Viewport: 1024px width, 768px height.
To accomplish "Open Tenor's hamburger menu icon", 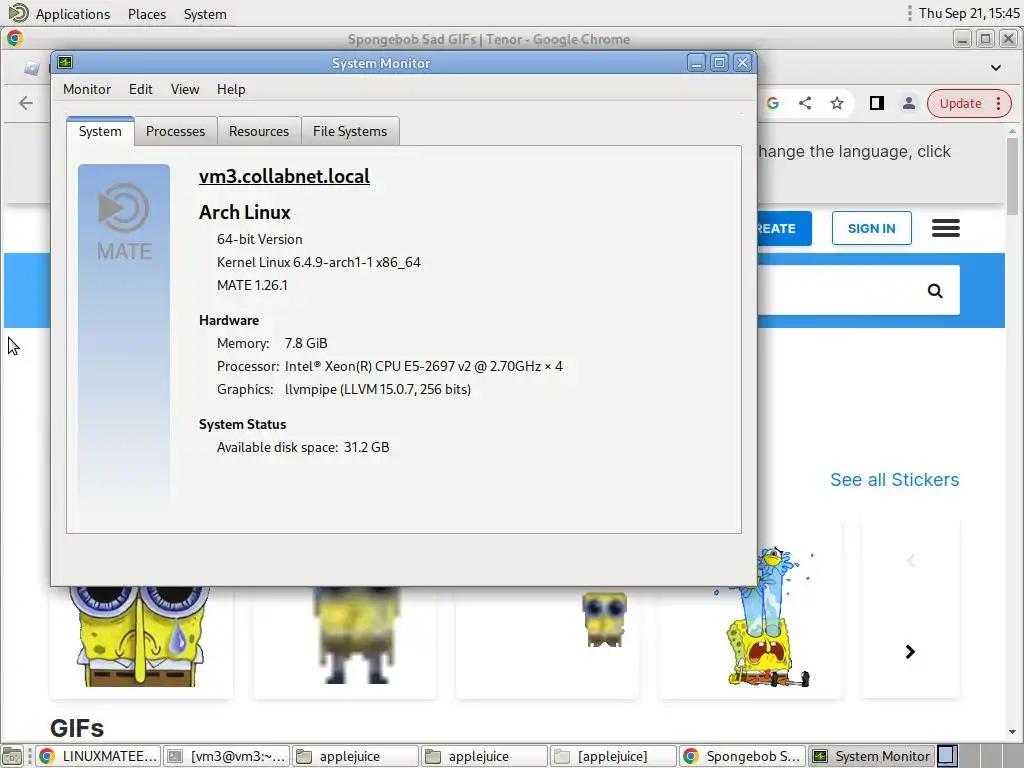I will (946, 228).
